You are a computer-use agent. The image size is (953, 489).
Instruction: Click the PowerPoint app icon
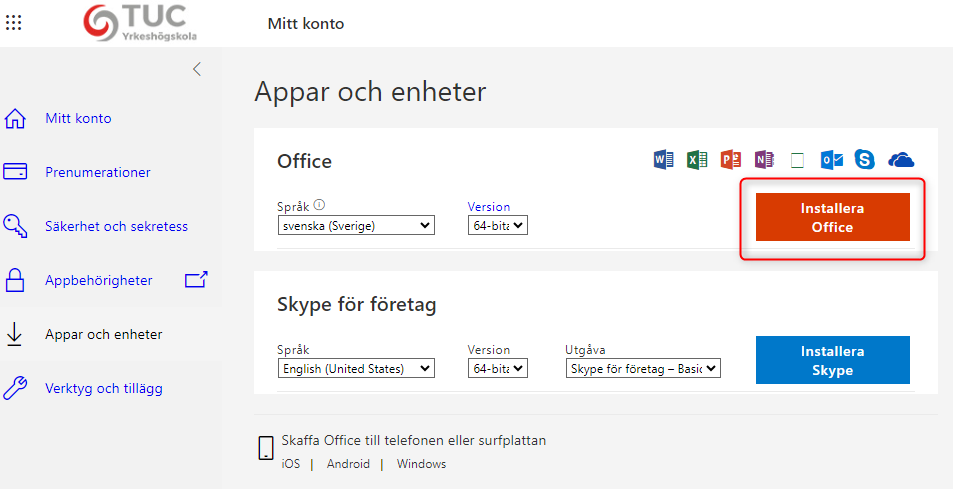(731, 160)
